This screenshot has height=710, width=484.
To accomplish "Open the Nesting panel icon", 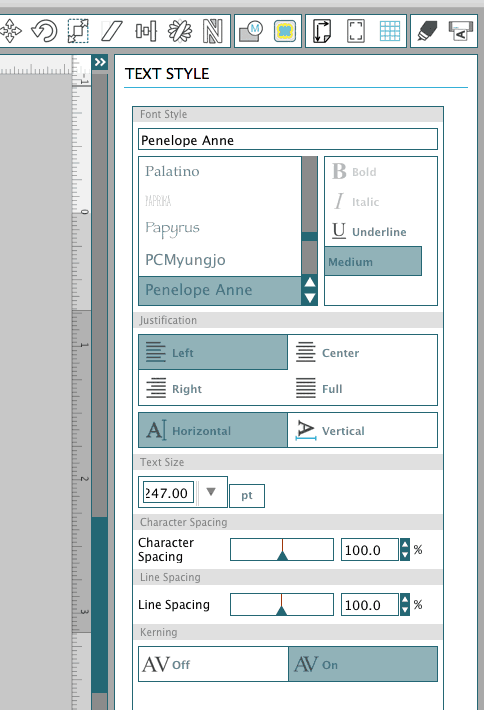I will tap(212, 31).
